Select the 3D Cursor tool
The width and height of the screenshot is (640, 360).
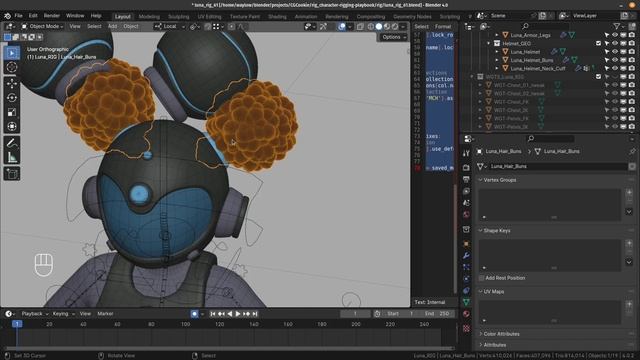pyautogui.click(x=11, y=67)
